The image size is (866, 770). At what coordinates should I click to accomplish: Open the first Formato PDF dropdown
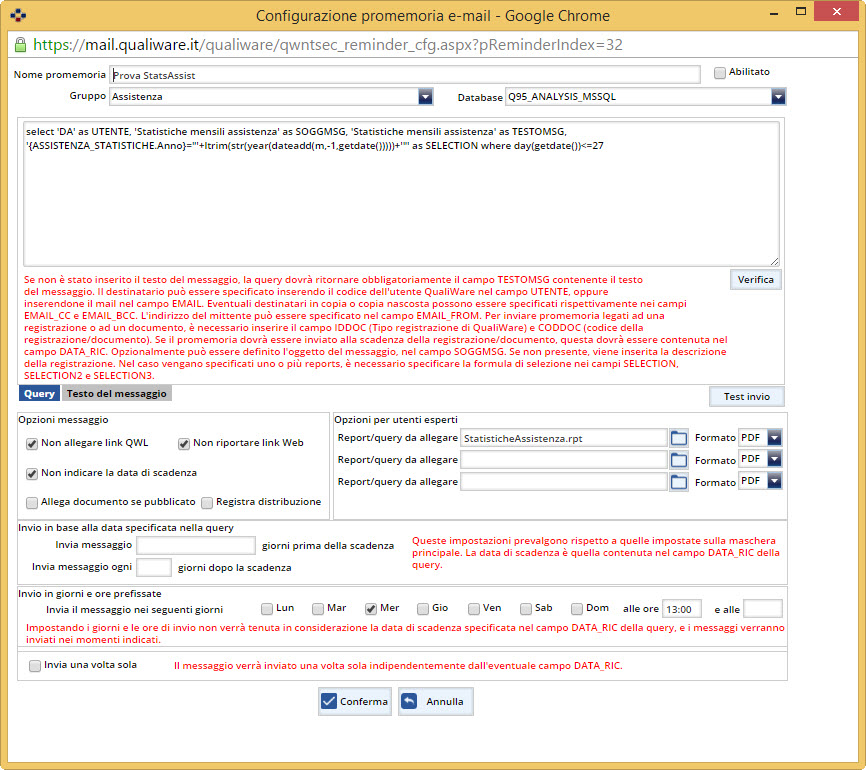(x=774, y=438)
